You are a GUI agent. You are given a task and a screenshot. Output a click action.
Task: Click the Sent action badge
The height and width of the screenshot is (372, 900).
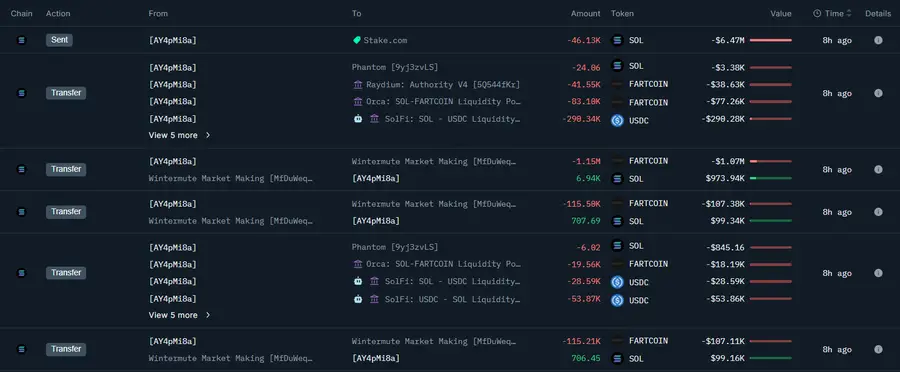[x=59, y=40]
